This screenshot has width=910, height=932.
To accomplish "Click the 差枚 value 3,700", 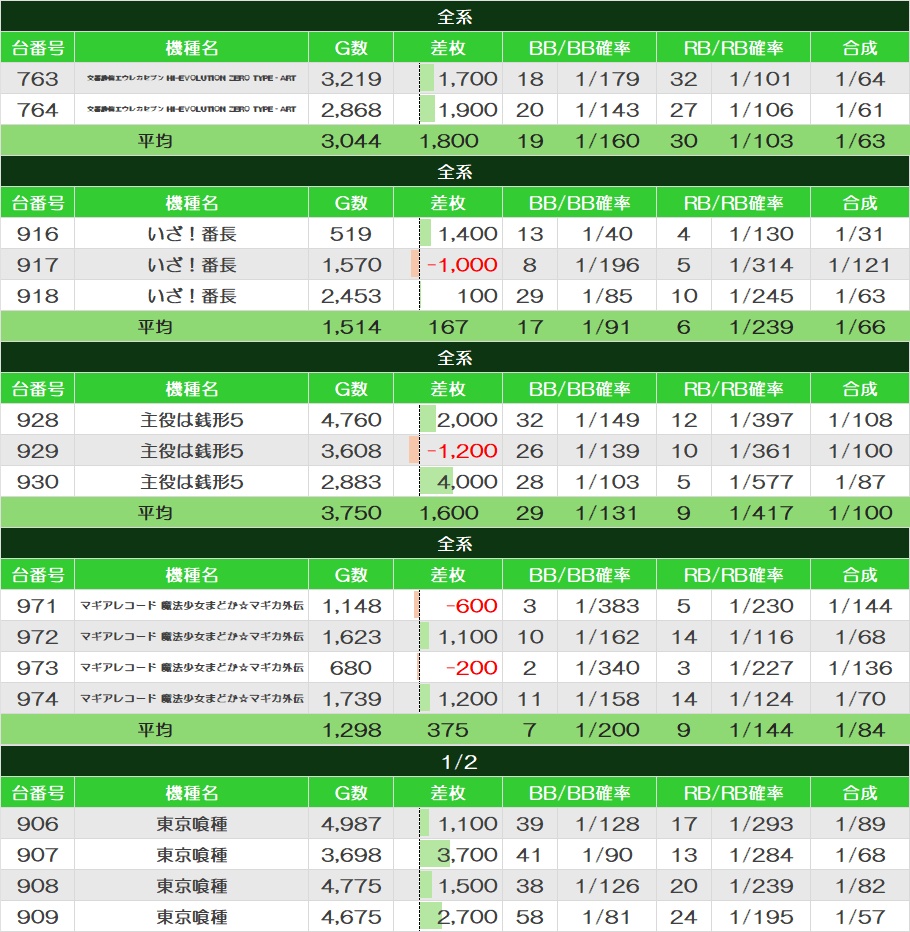I will coord(467,855).
